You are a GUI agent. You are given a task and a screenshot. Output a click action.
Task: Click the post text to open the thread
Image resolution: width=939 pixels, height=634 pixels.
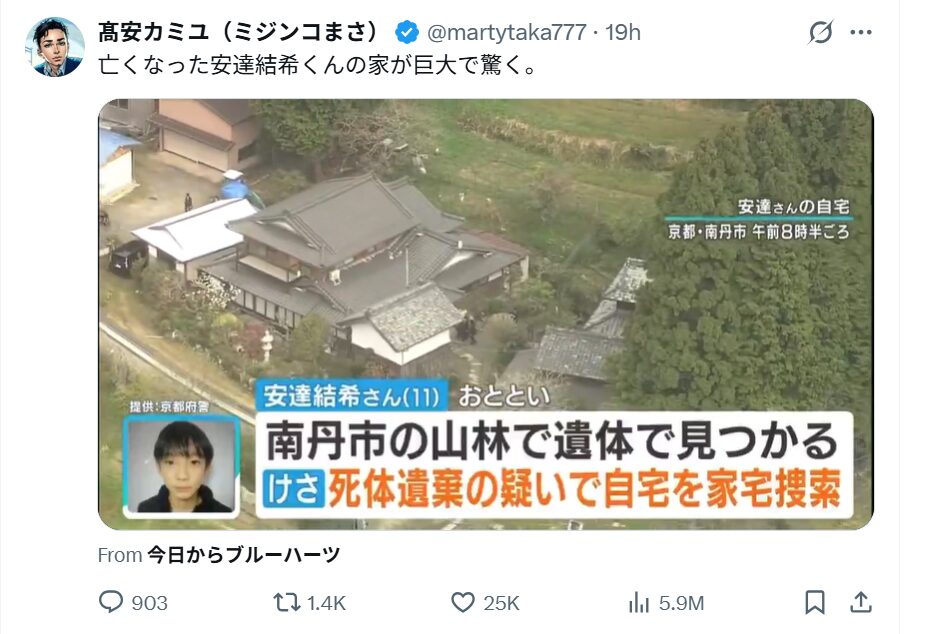click(317, 65)
